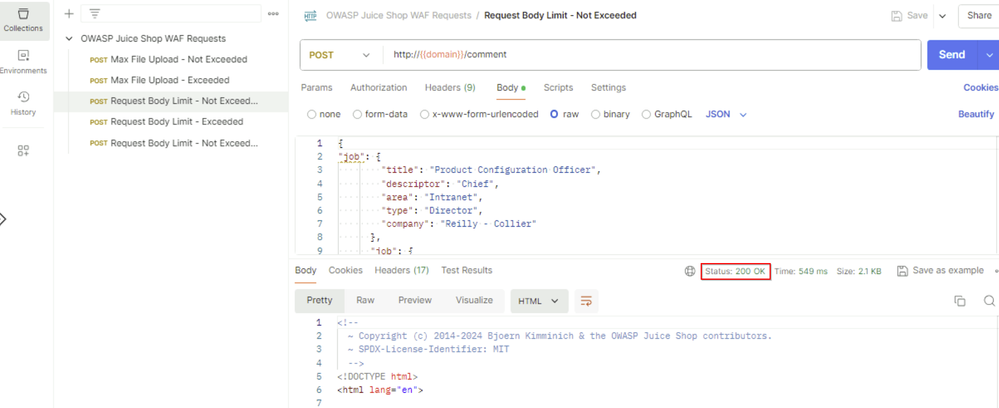Open the Environments sidebar panel
999x408 pixels.
tap(23, 62)
